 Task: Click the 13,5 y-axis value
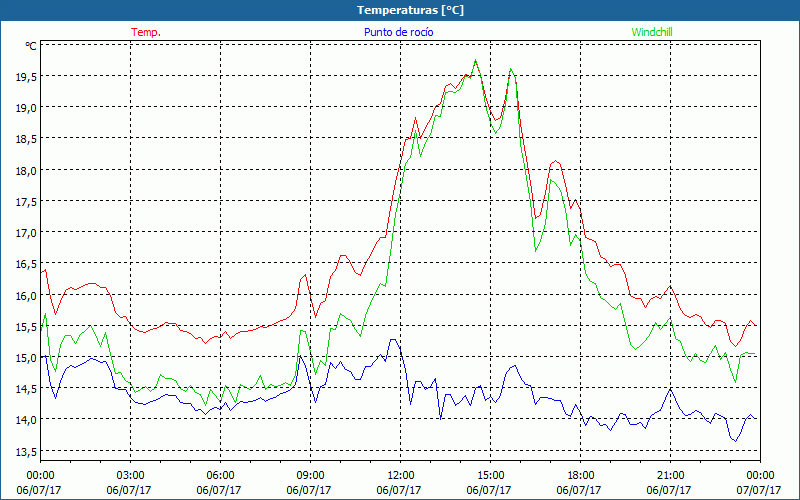point(27,452)
